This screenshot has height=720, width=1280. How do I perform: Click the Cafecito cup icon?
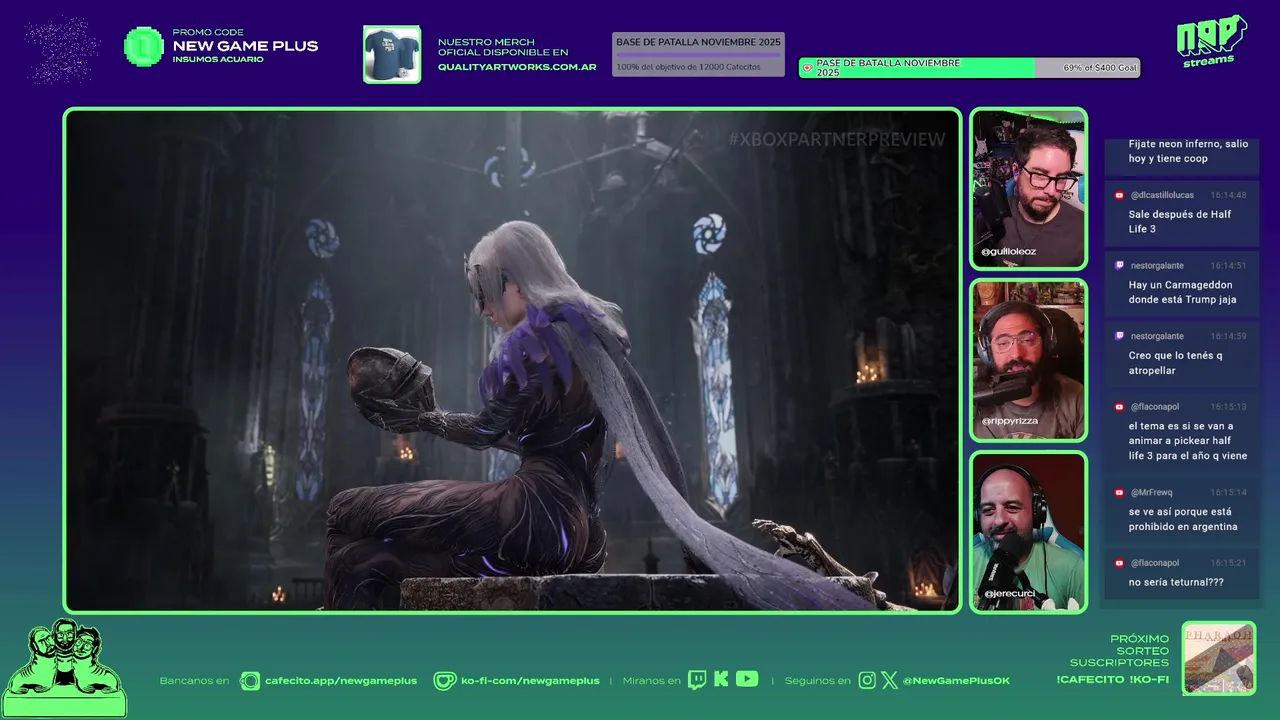(x=250, y=681)
